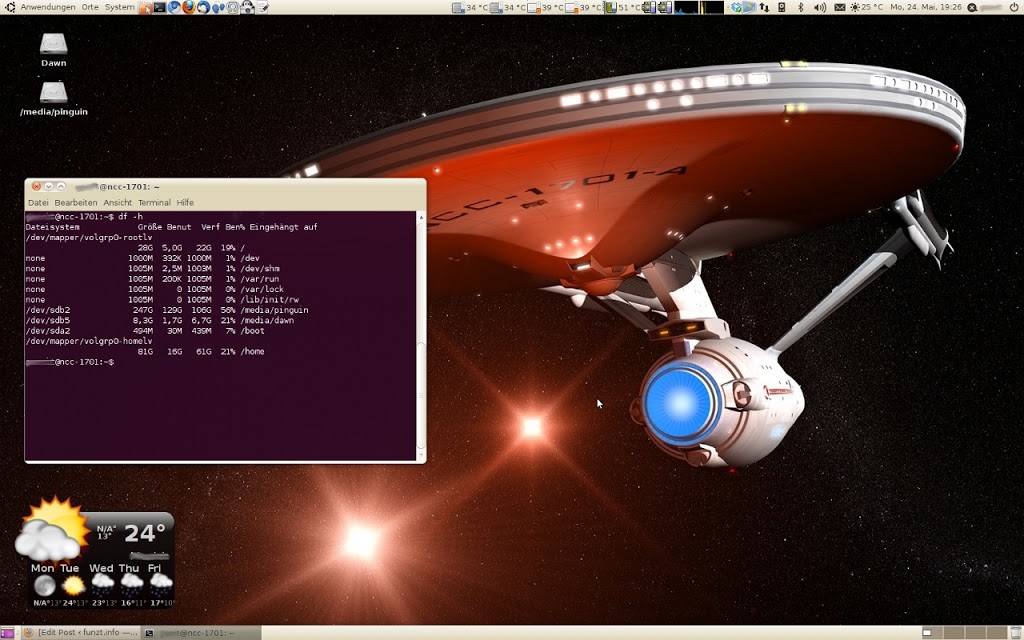Click the terminal's vertical scrollbar
This screenshot has width=1024, height=640.
point(421,336)
